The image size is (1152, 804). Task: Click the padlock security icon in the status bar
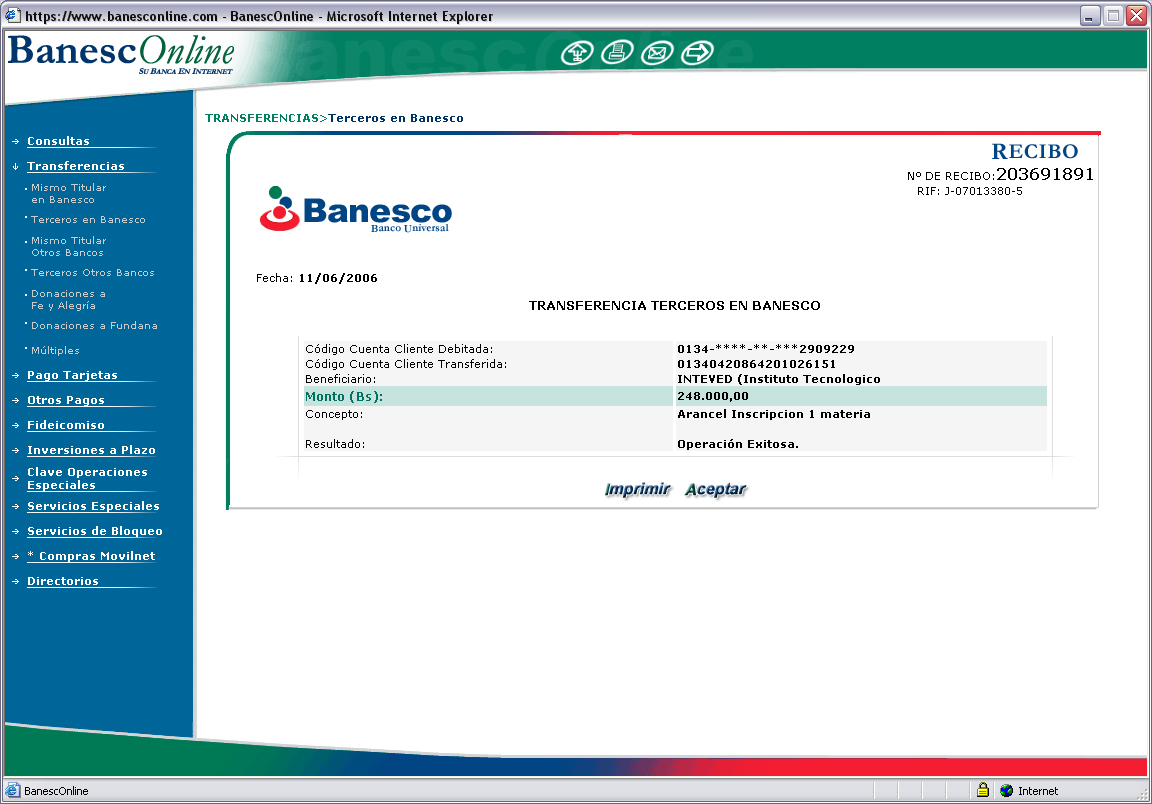982,790
